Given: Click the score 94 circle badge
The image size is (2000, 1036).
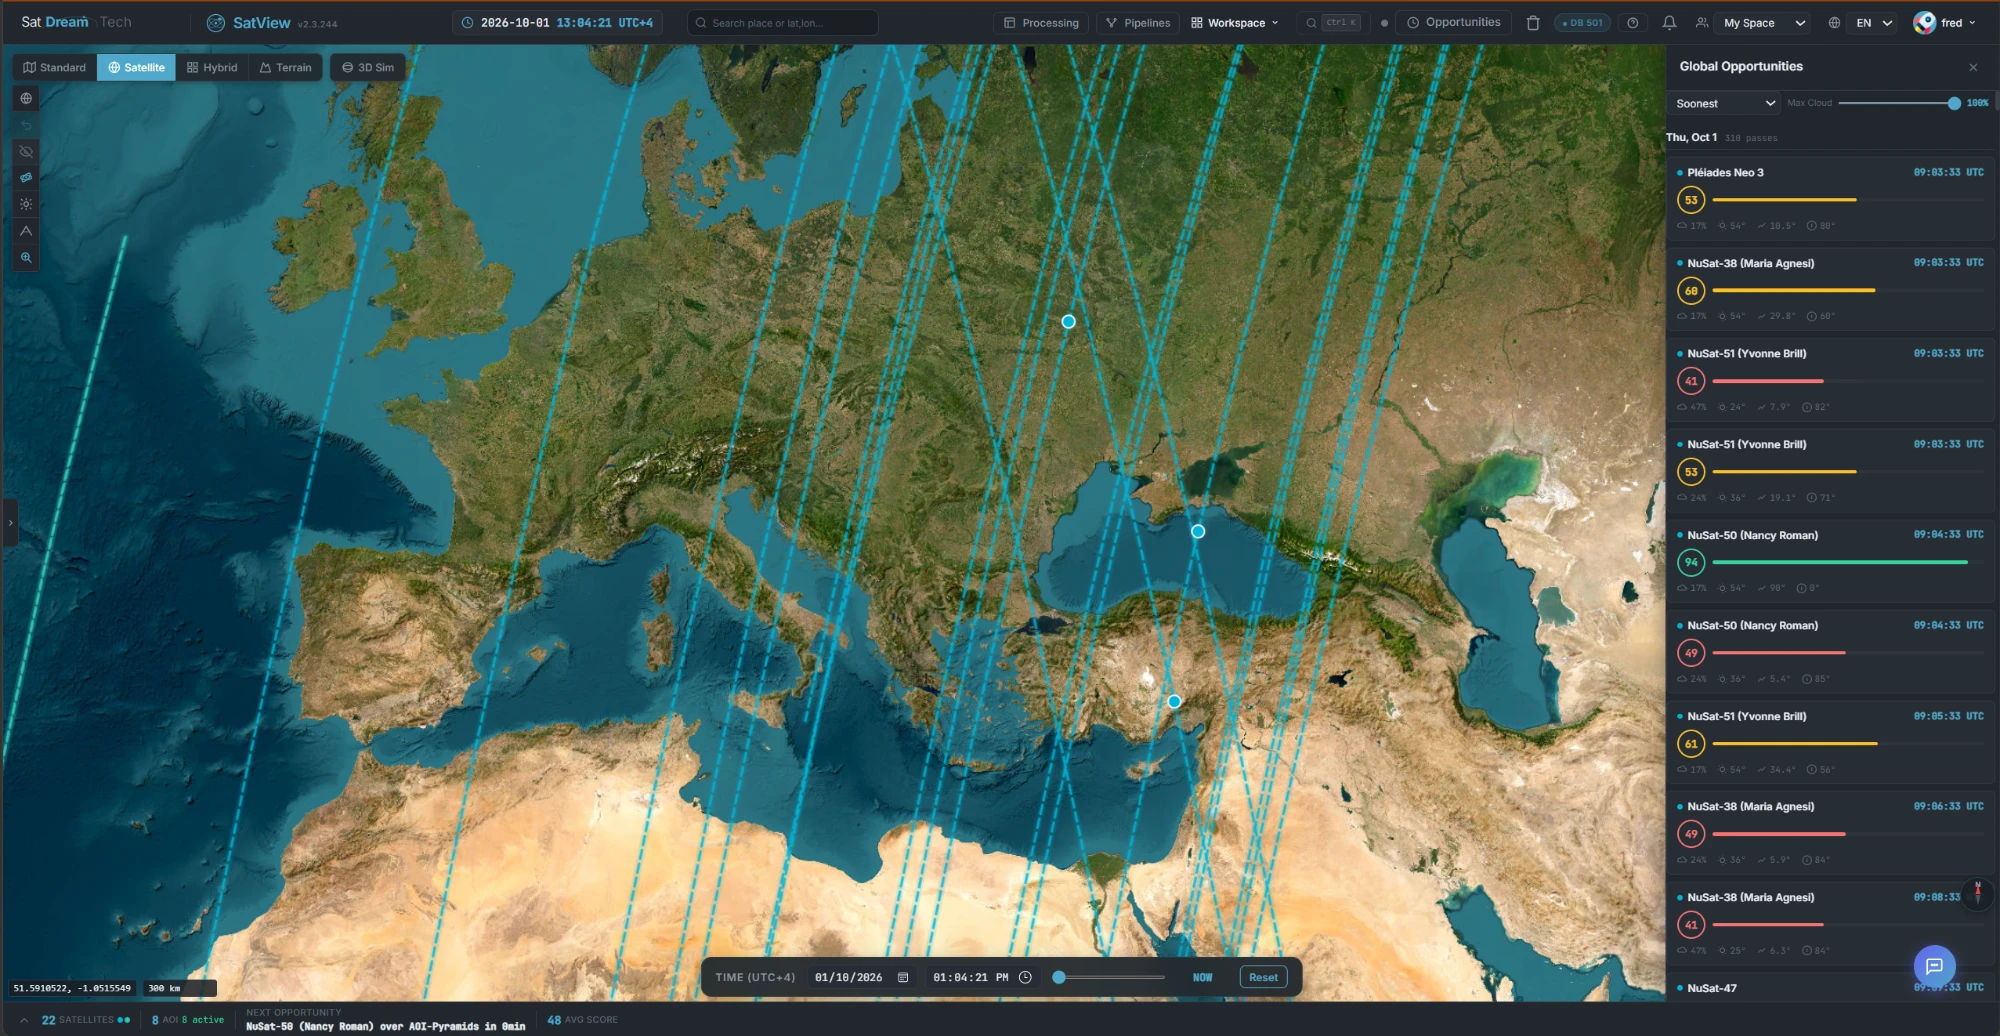Looking at the screenshot, I should click(1691, 562).
